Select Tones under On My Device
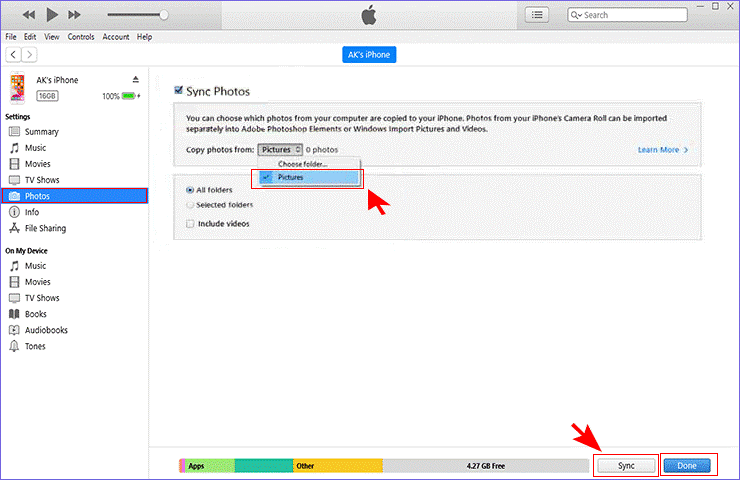This screenshot has width=740, height=480. (75, 346)
